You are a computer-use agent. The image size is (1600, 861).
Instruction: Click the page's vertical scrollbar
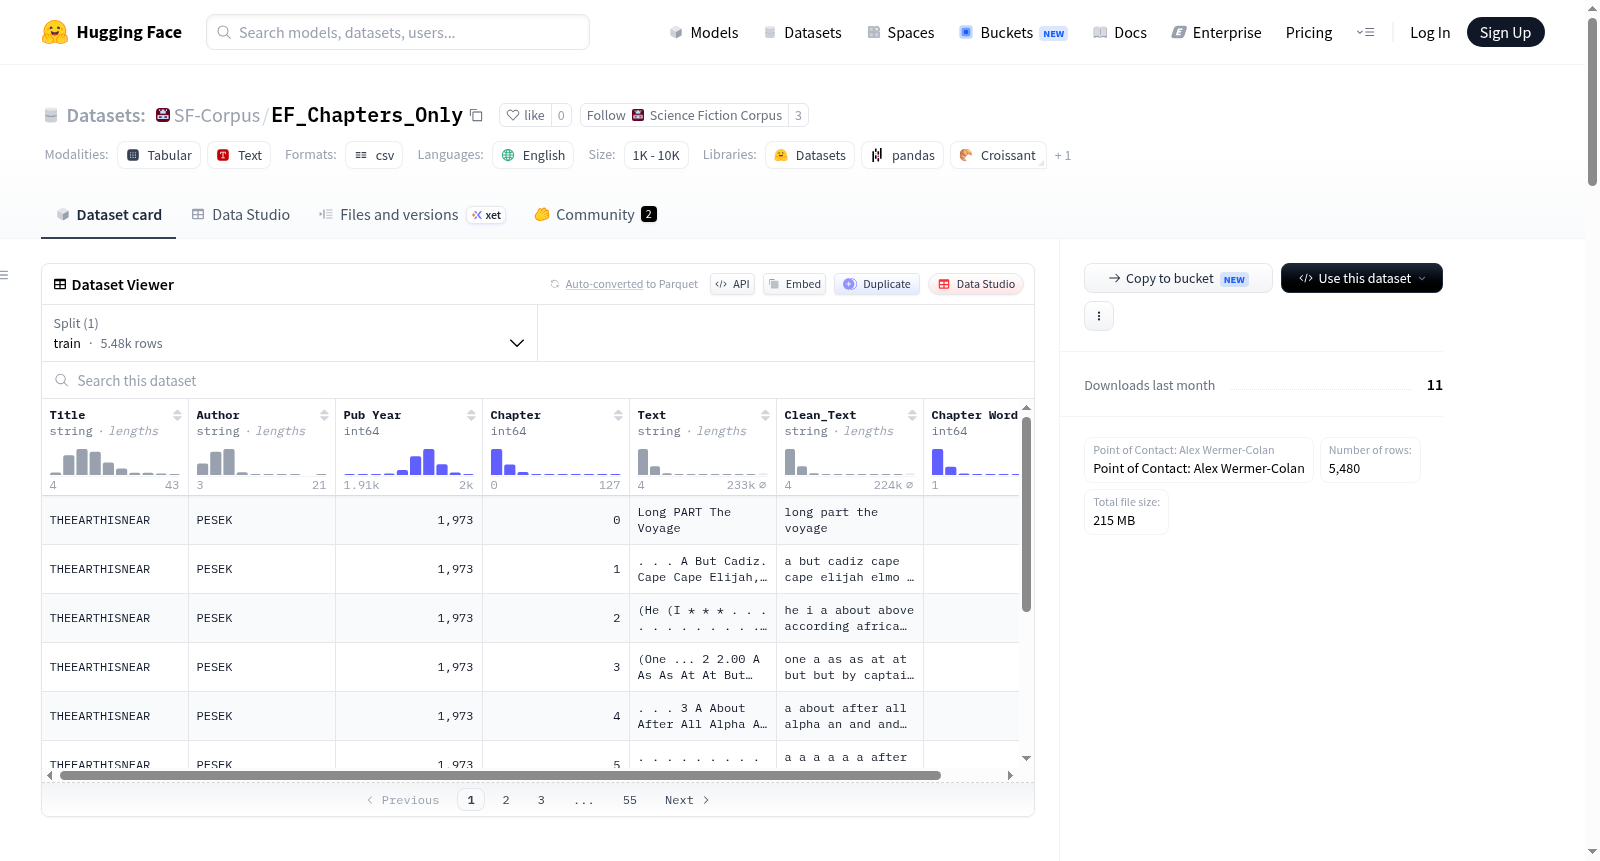1592,100
